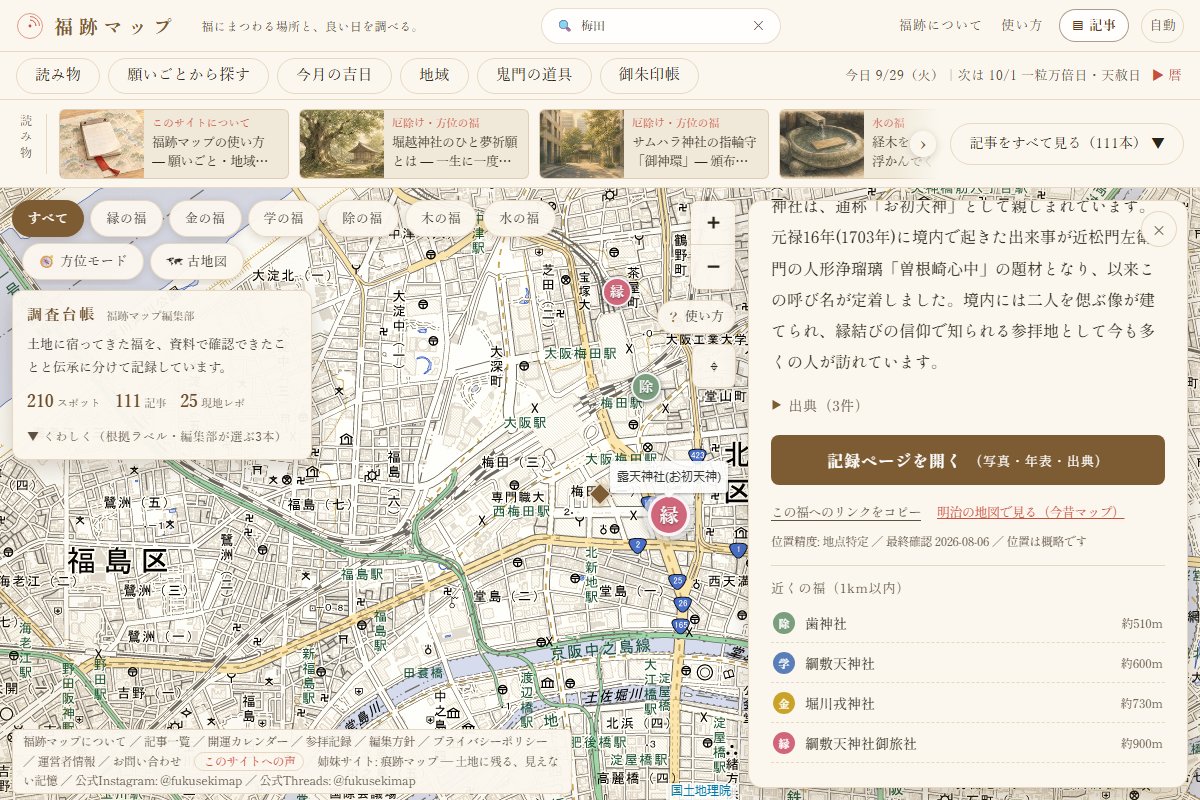Viewport: 1200px width, 800px height.
Task: Select the すべて filter chip
Action: (x=48, y=218)
